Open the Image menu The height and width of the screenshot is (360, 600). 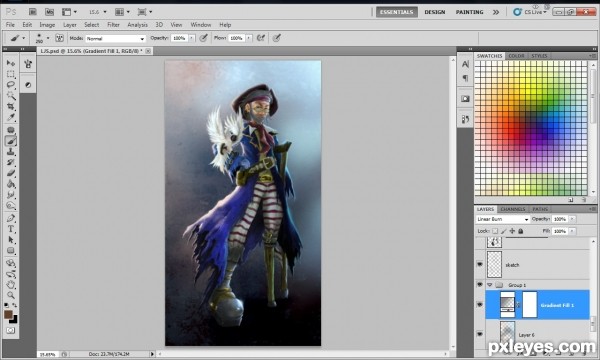(47, 25)
